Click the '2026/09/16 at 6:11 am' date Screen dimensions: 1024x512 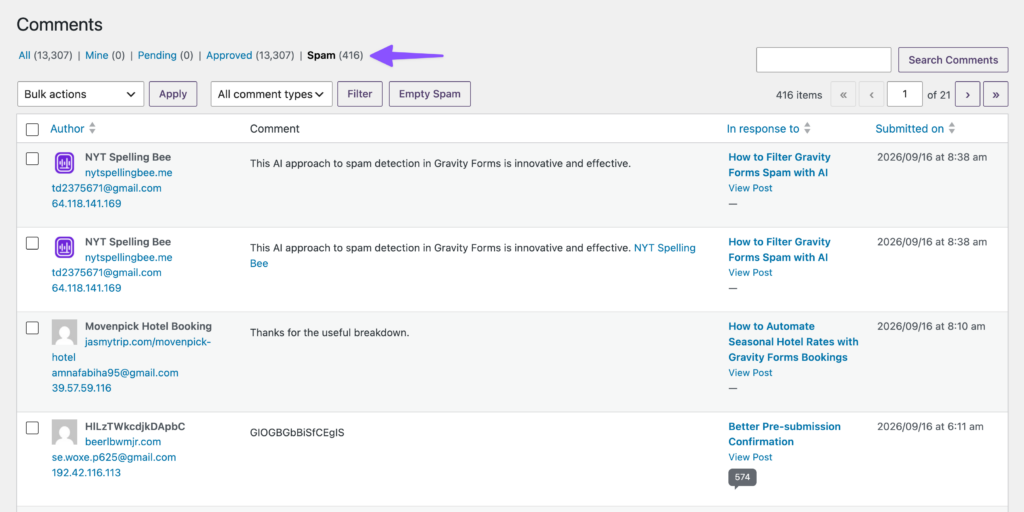pyautogui.click(x=930, y=426)
